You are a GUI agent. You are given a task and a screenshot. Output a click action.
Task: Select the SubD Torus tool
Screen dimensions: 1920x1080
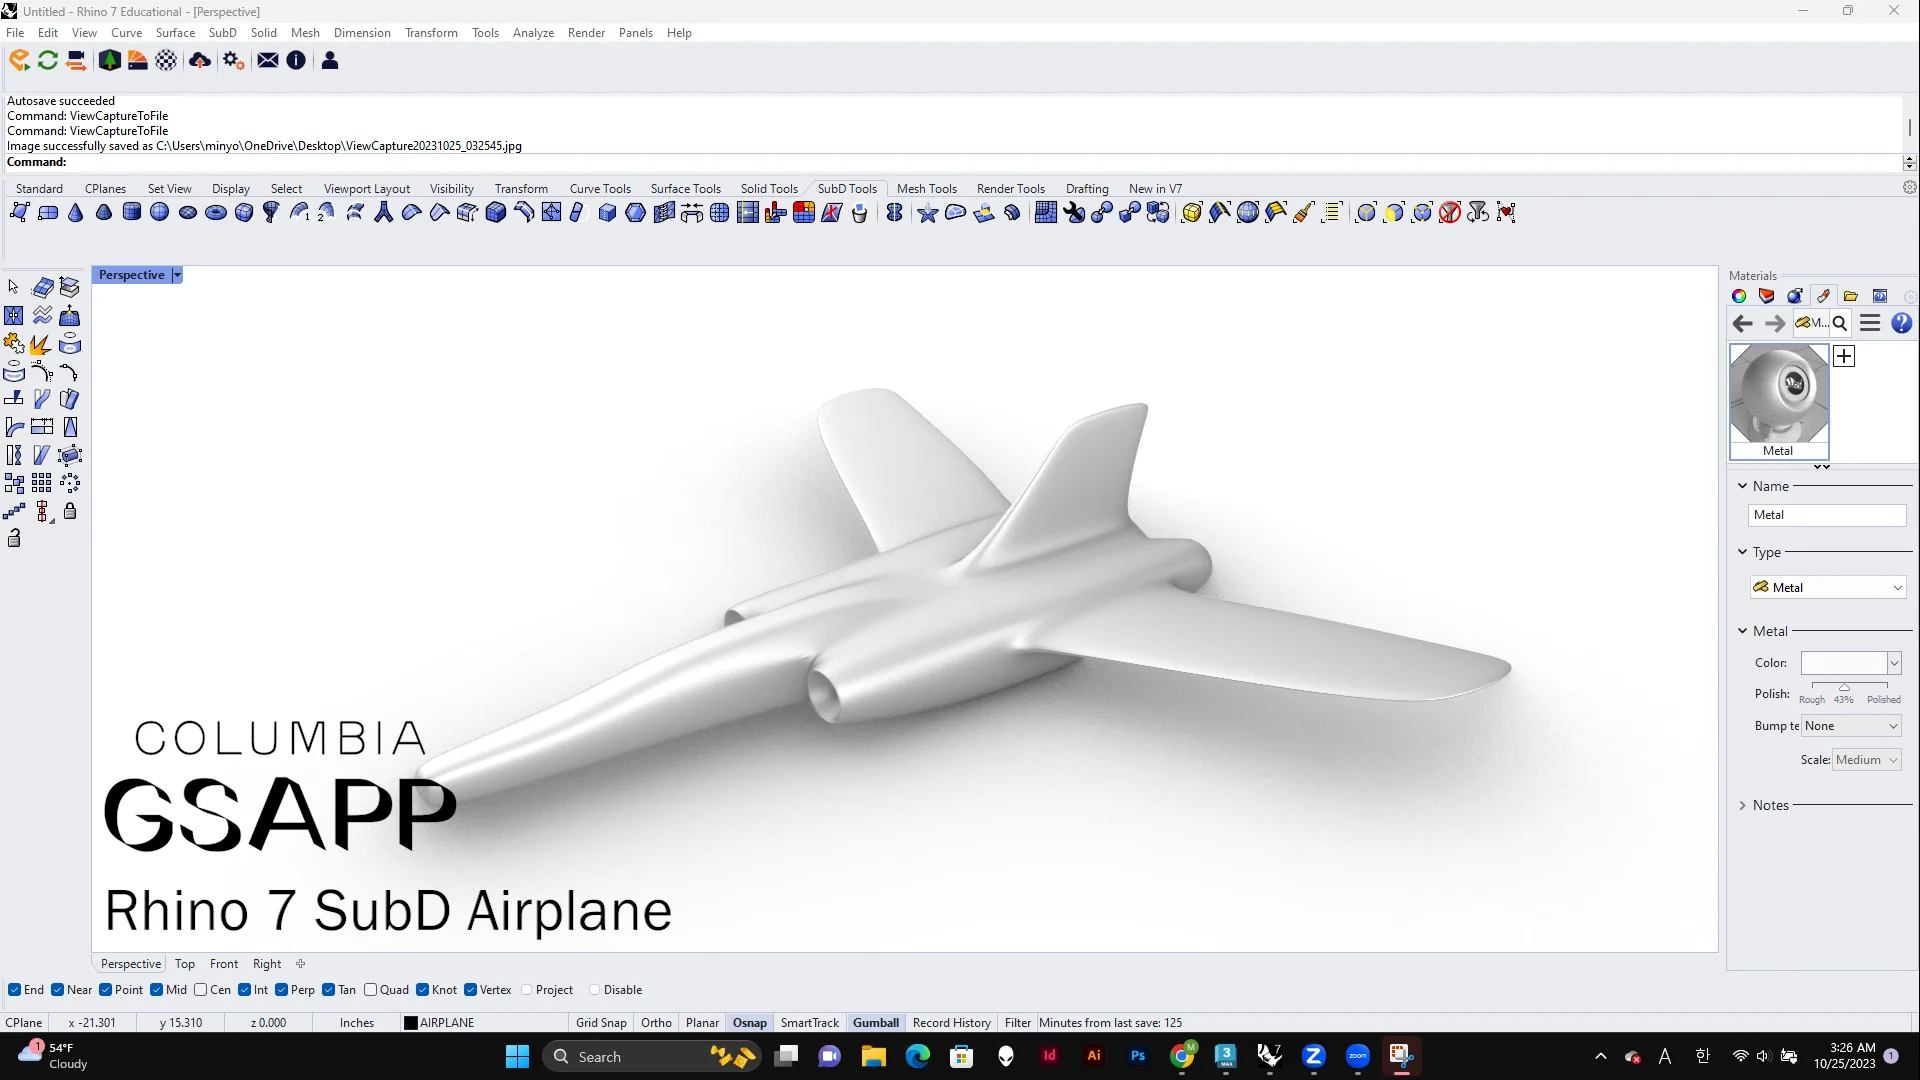pos(215,212)
